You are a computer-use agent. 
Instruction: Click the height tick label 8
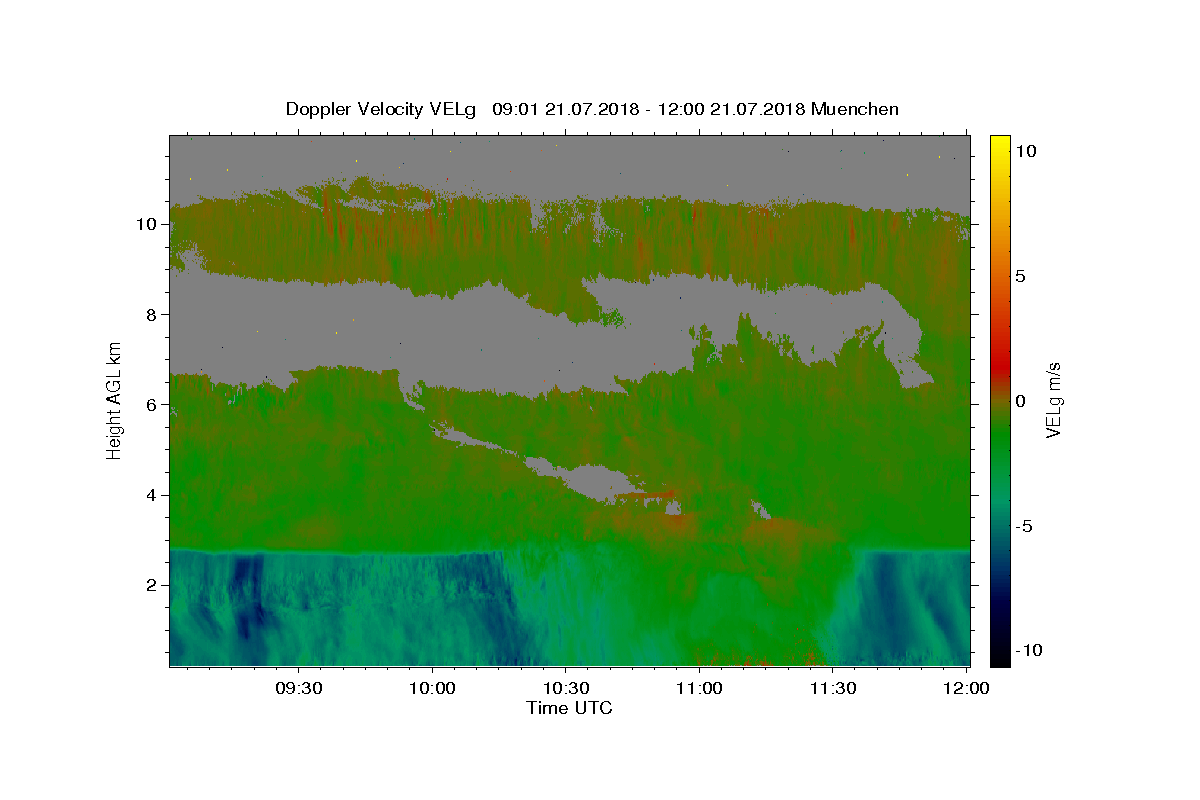point(153,314)
